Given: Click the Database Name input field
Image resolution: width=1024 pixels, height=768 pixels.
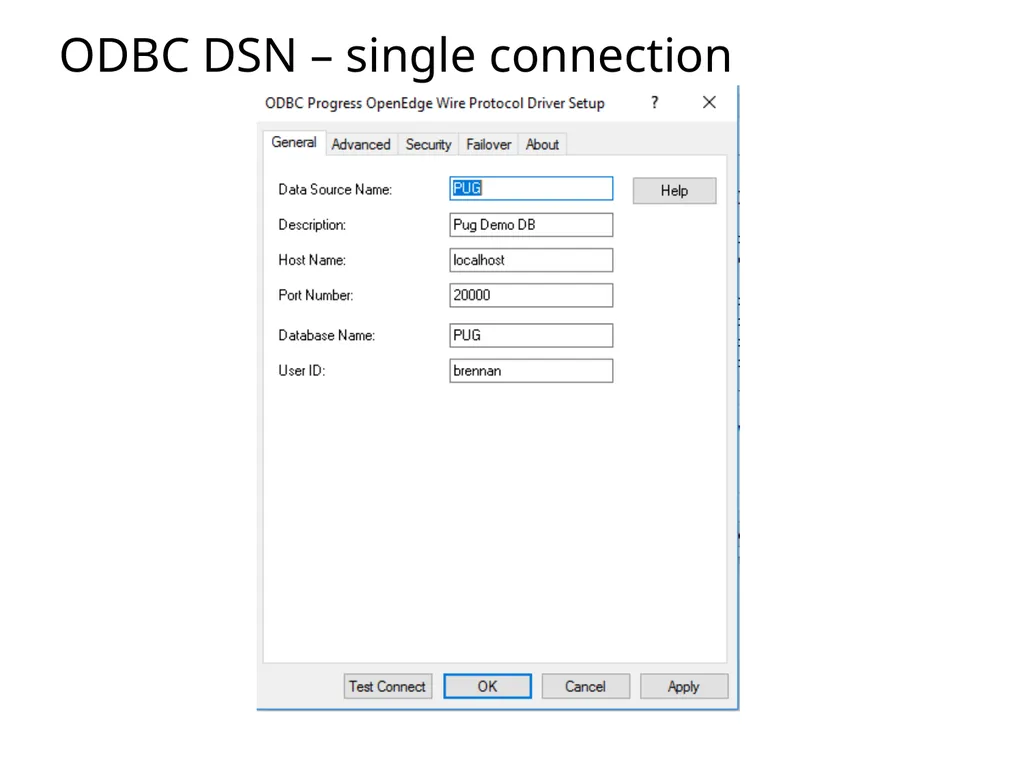Looking at the screenshot, I should pos(531,336).
